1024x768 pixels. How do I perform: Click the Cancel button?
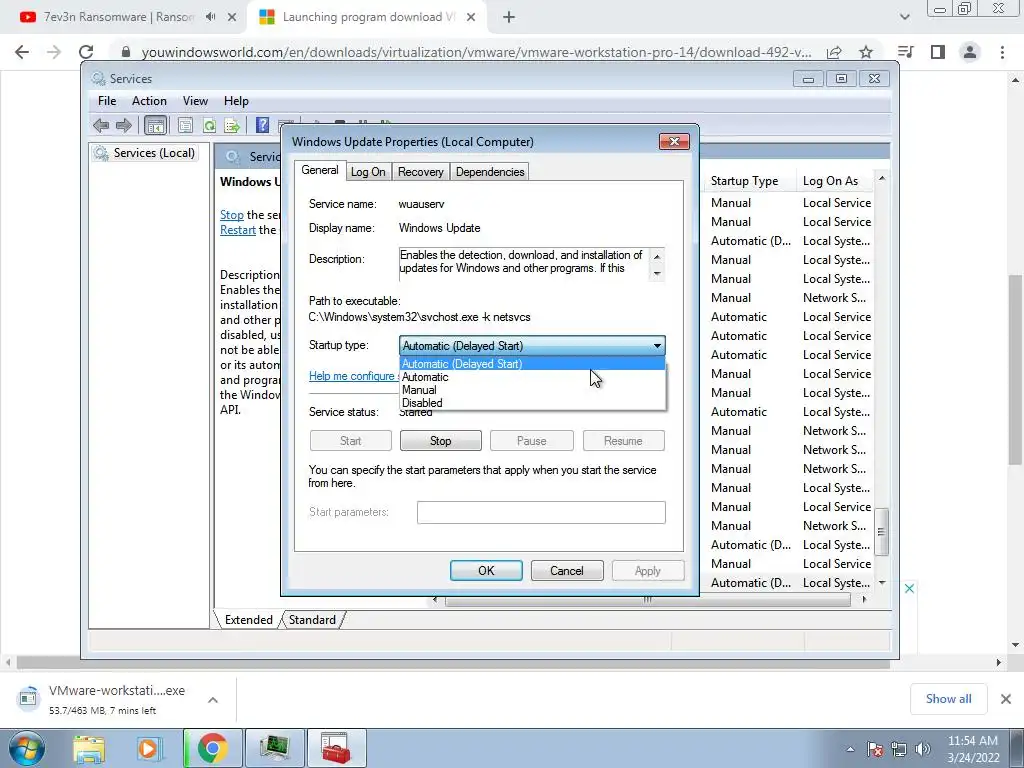coord(567,571)
